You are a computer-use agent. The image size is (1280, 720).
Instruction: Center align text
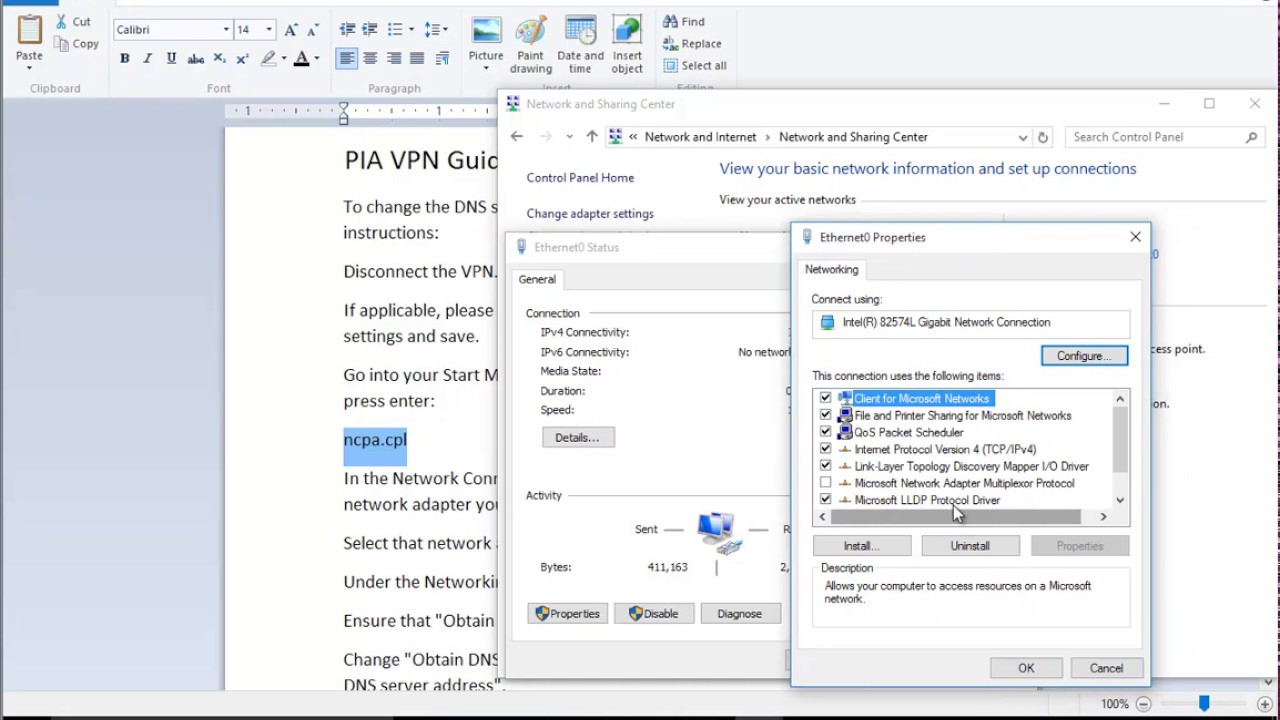(x=370, y=59)
